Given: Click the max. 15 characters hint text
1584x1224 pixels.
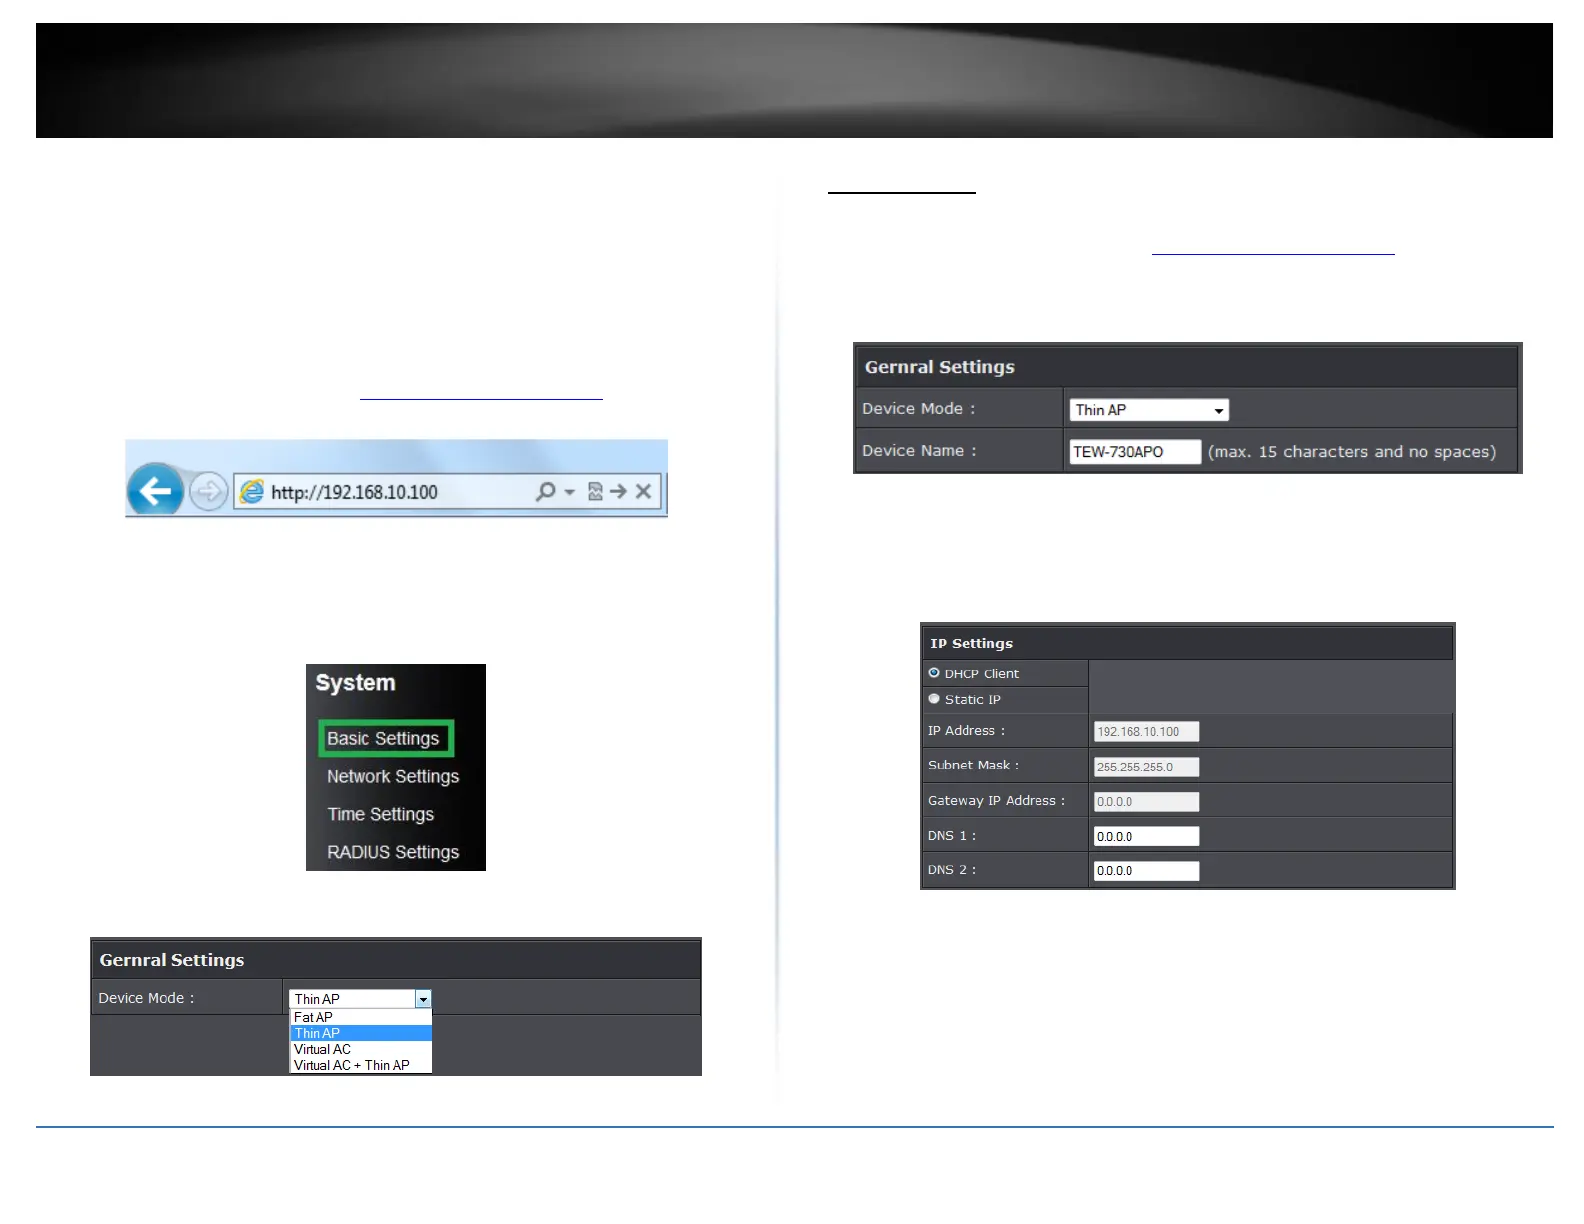Looking at the screenshot, I should pos(1352,452).
